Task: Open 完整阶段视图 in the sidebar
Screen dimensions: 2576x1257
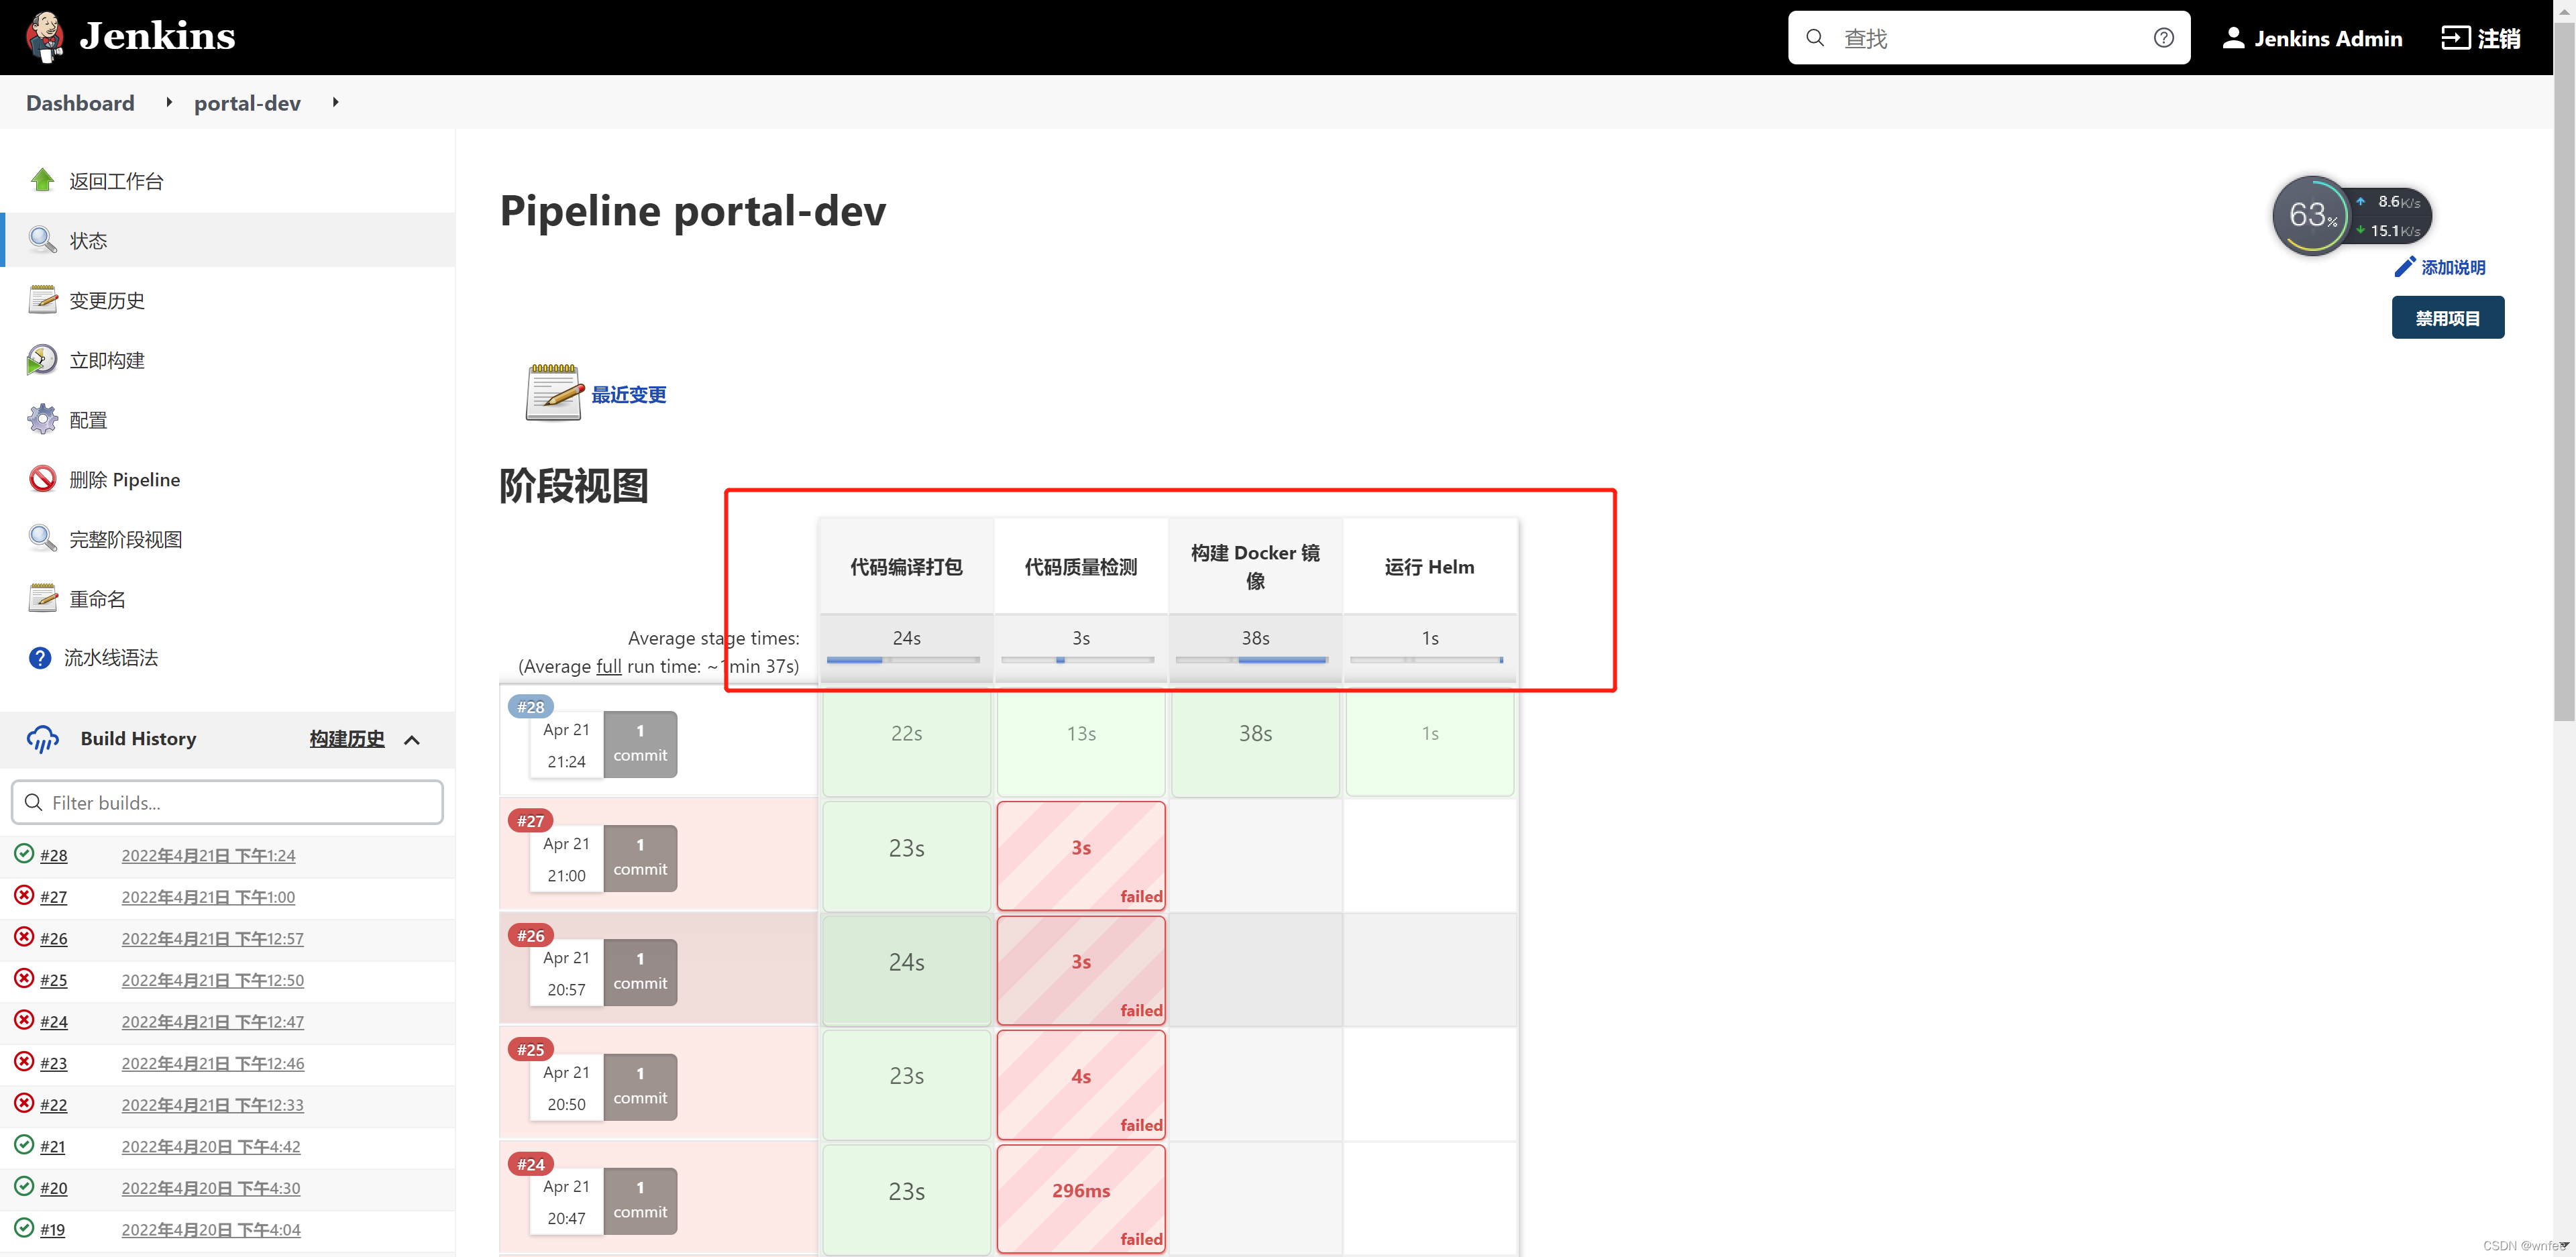Action: [x=125, y=539]
